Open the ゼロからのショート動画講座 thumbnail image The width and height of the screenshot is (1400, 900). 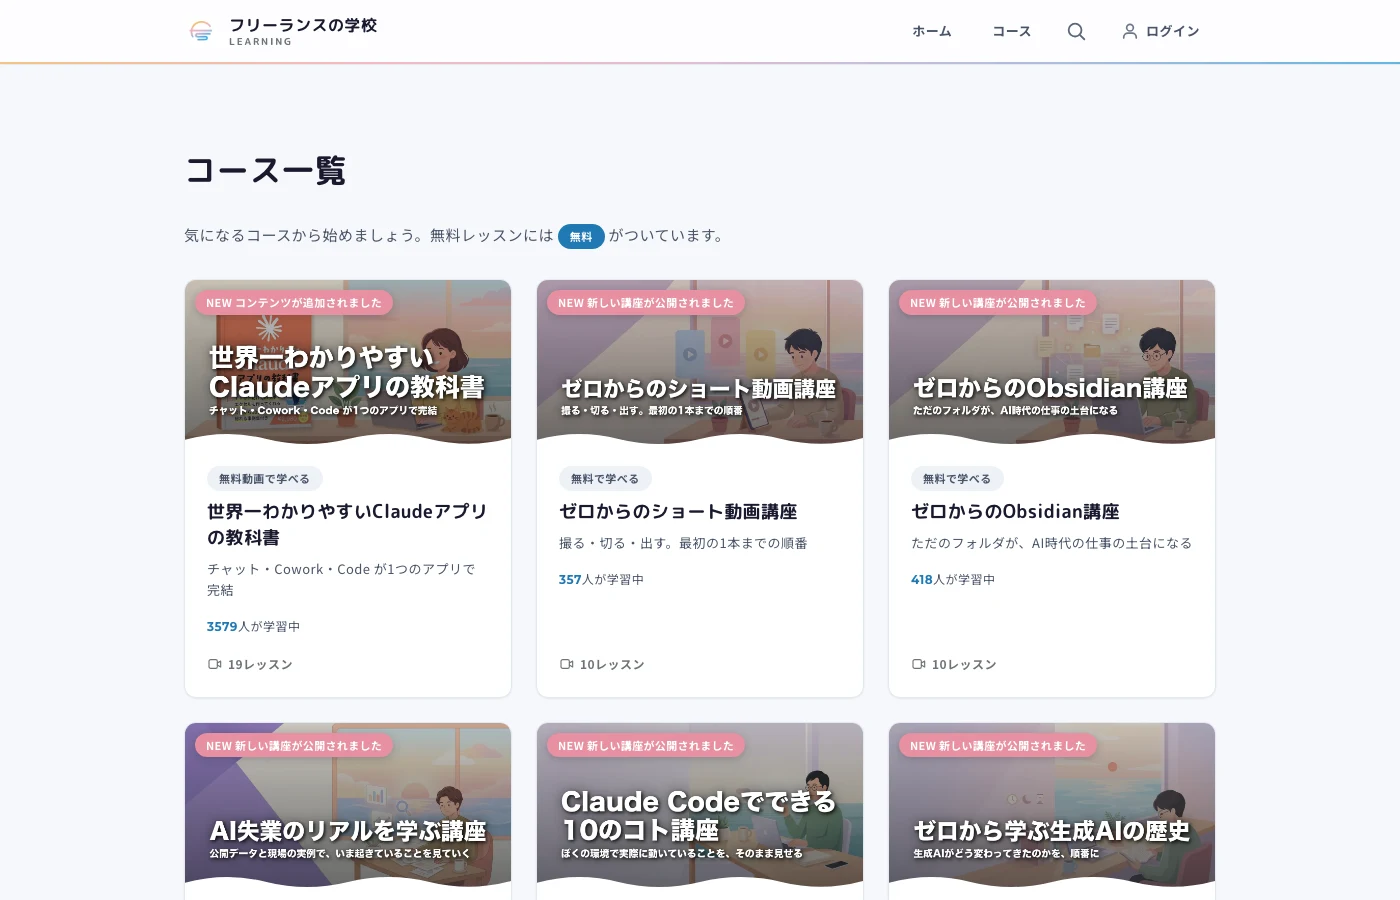700,361
